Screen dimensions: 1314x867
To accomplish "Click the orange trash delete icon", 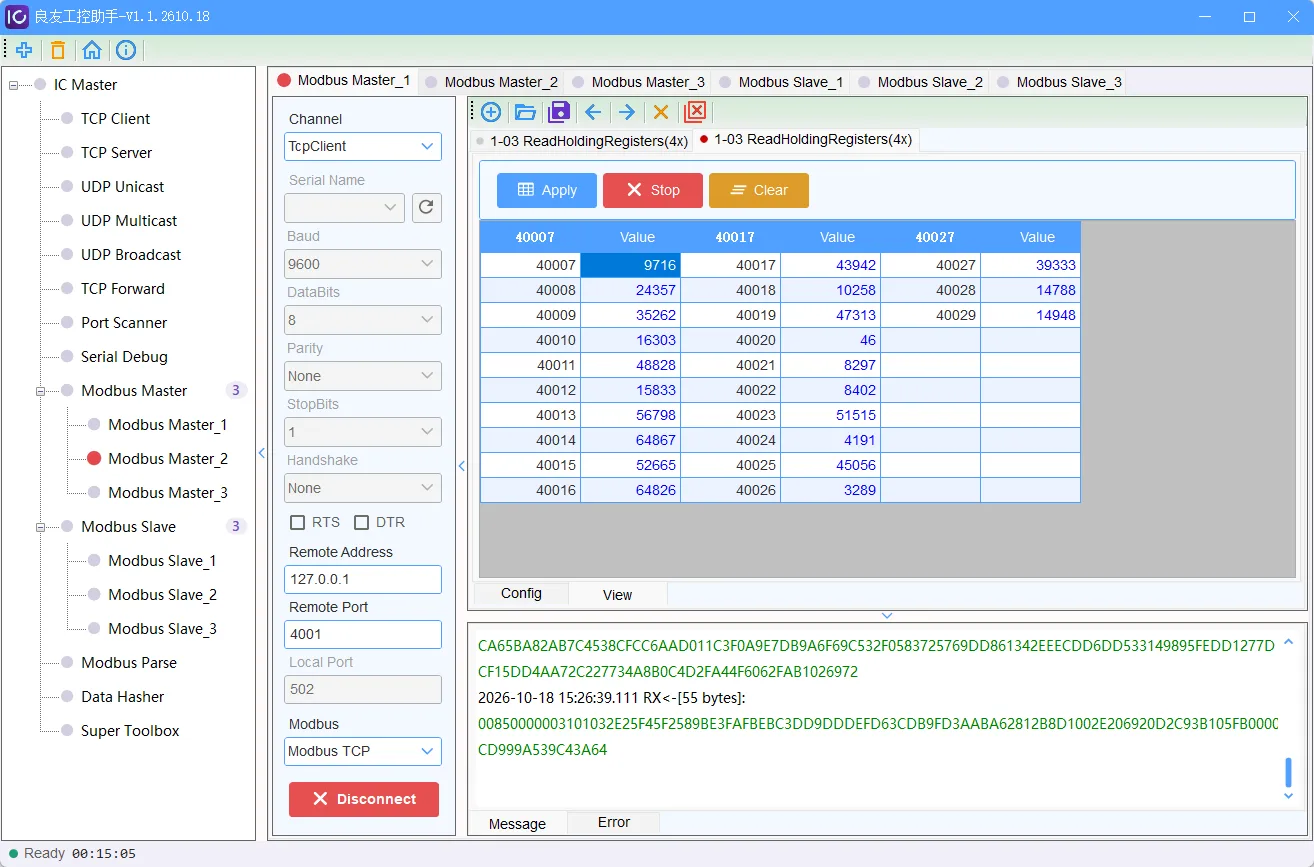I will [x=58, y=50].
